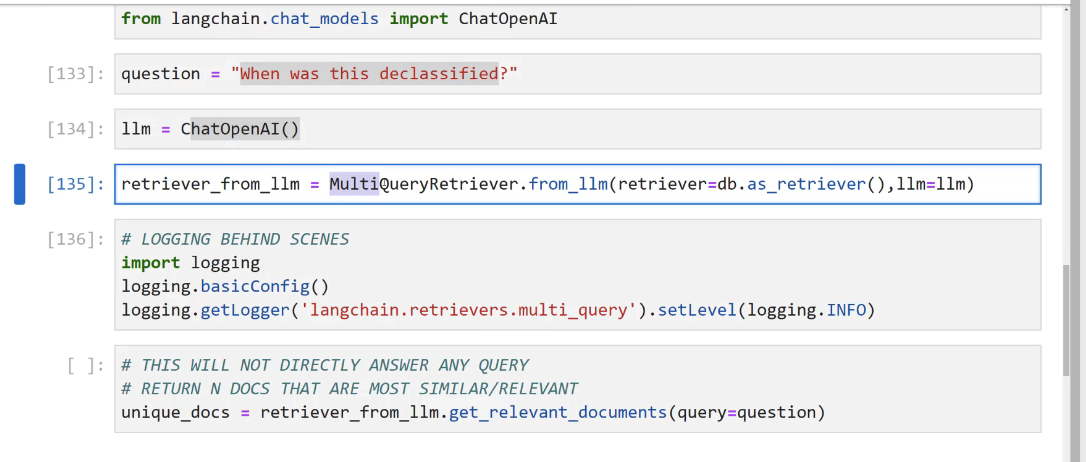Click the setLevel(logging.INFO) call
The image size is (1086, 462).
point(770,311)
